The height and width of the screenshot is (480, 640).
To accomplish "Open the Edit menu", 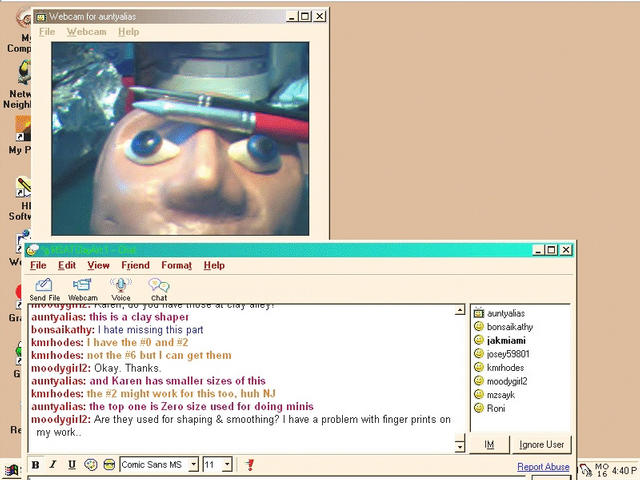I will pyautogui.click(x=67, y=265).
